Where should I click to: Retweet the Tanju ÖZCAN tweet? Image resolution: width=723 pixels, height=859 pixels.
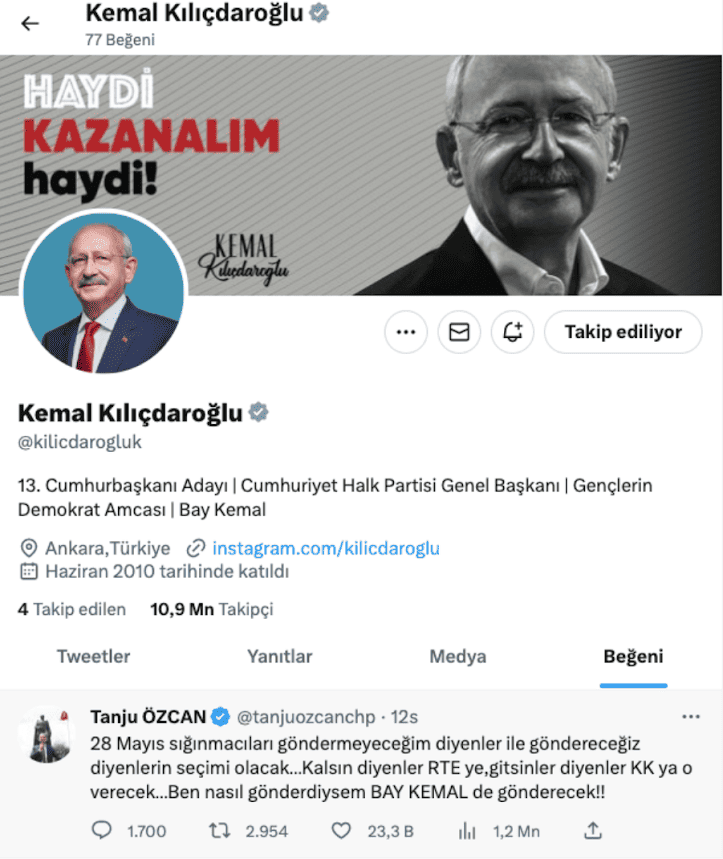(220, 831)
